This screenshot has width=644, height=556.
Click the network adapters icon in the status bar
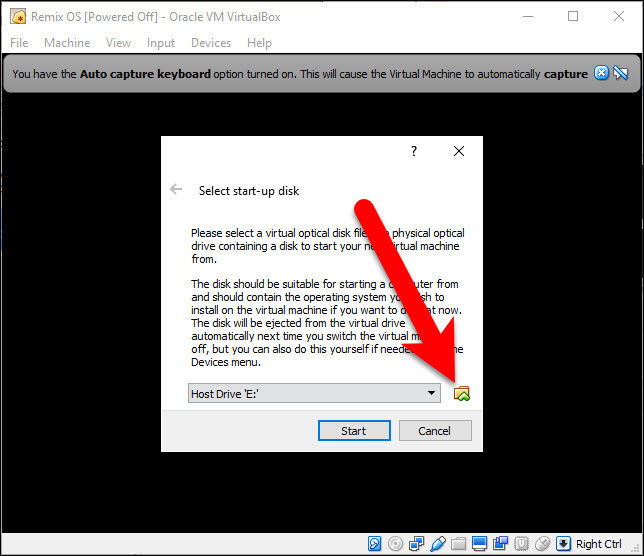point(416,544)
